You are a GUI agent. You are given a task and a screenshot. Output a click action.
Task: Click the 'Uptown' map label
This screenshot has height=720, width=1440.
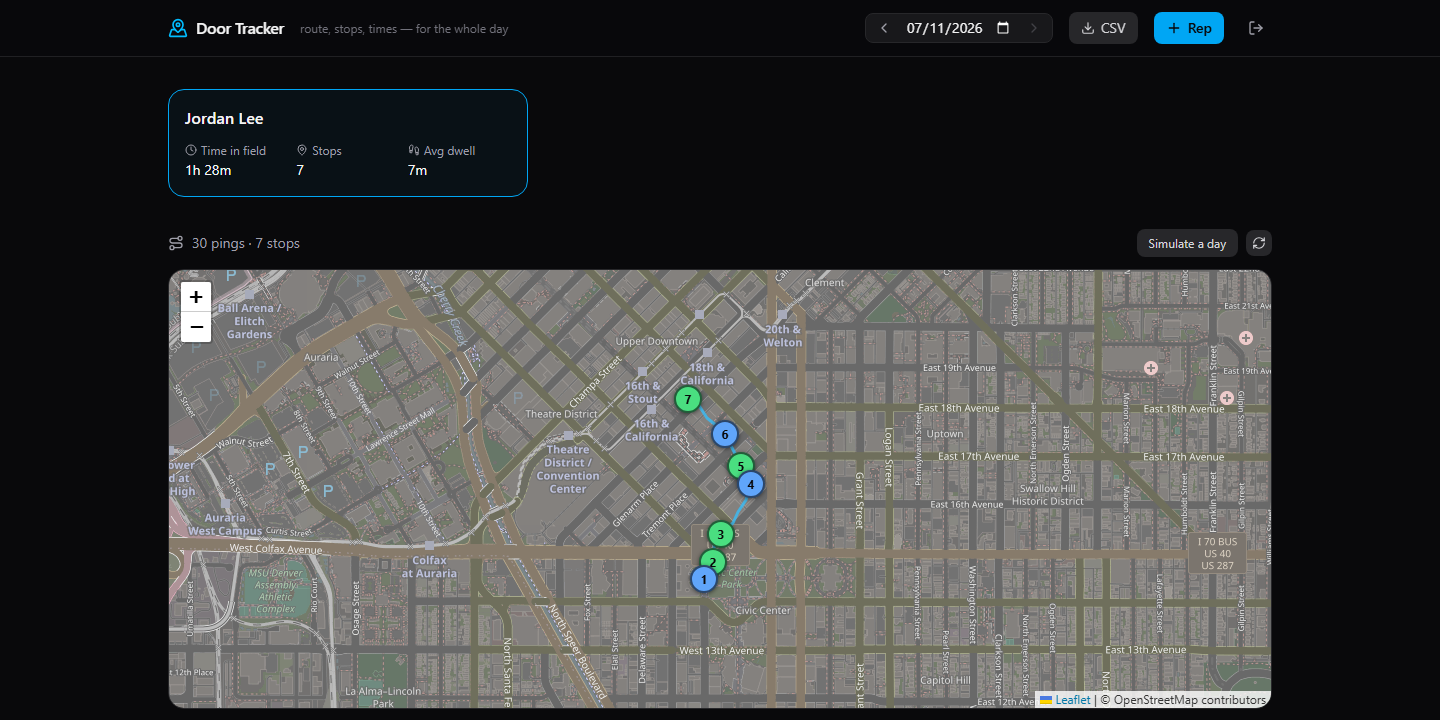[945, 434]
